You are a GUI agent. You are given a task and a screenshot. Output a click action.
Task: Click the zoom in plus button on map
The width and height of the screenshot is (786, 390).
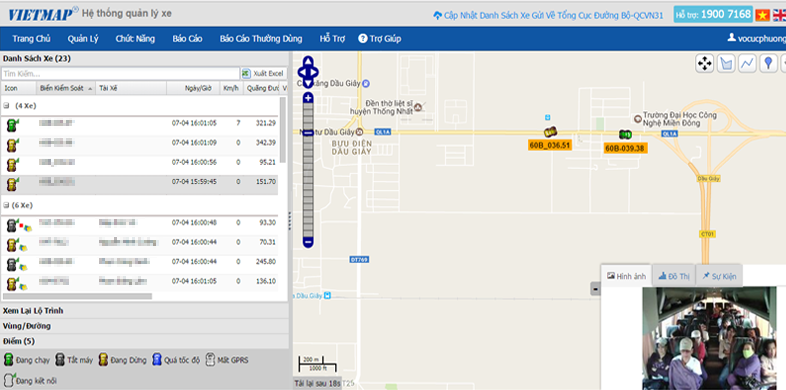point(308,98)
